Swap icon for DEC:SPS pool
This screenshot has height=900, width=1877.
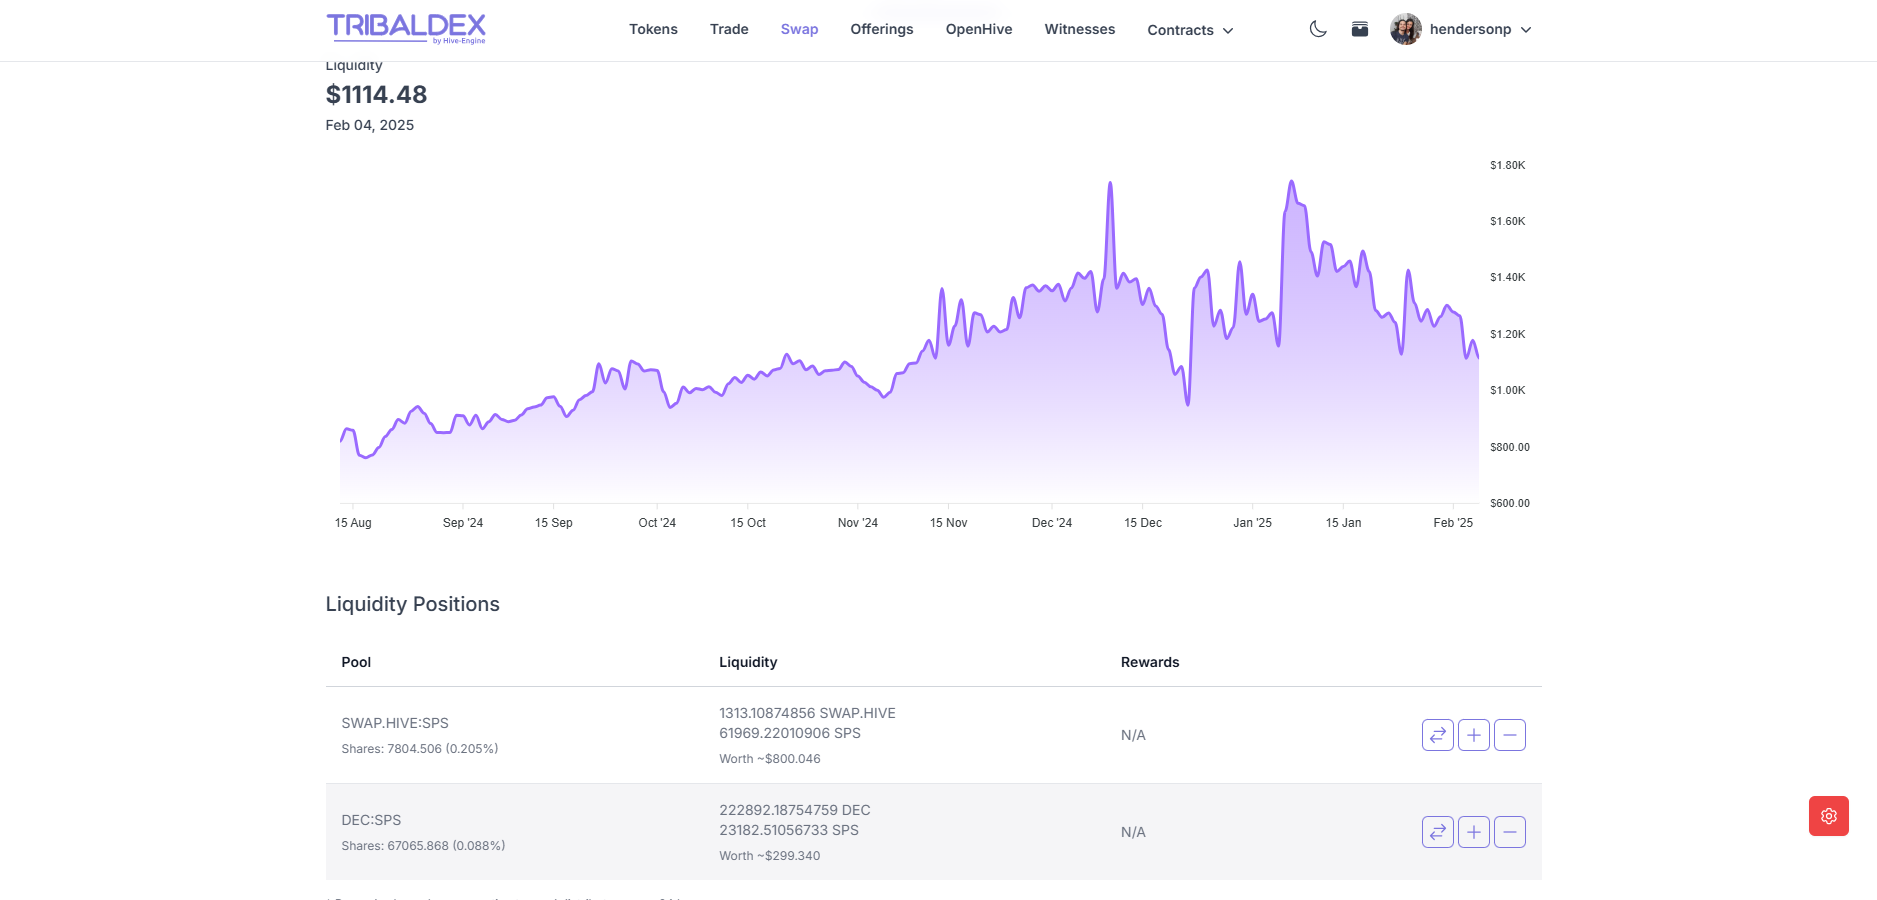coord(1438,832)
